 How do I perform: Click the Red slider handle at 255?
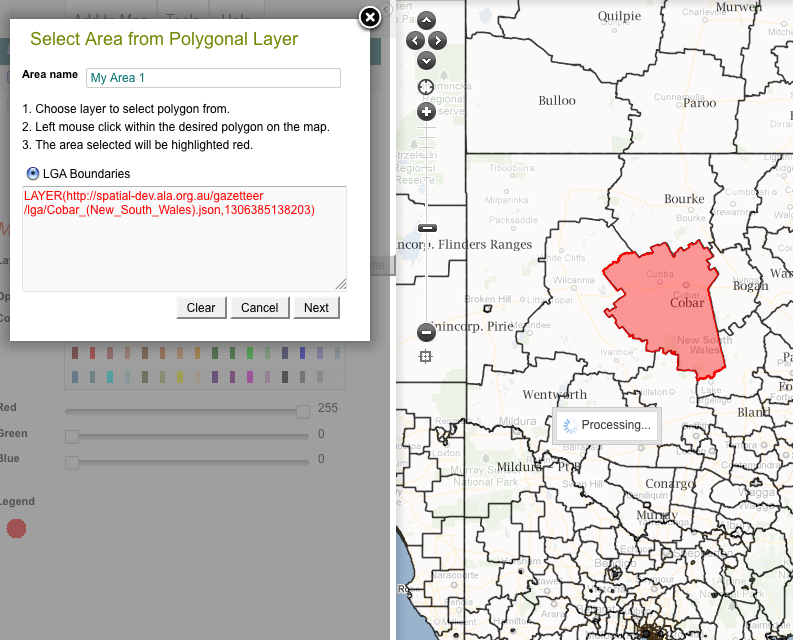[303, 411]
